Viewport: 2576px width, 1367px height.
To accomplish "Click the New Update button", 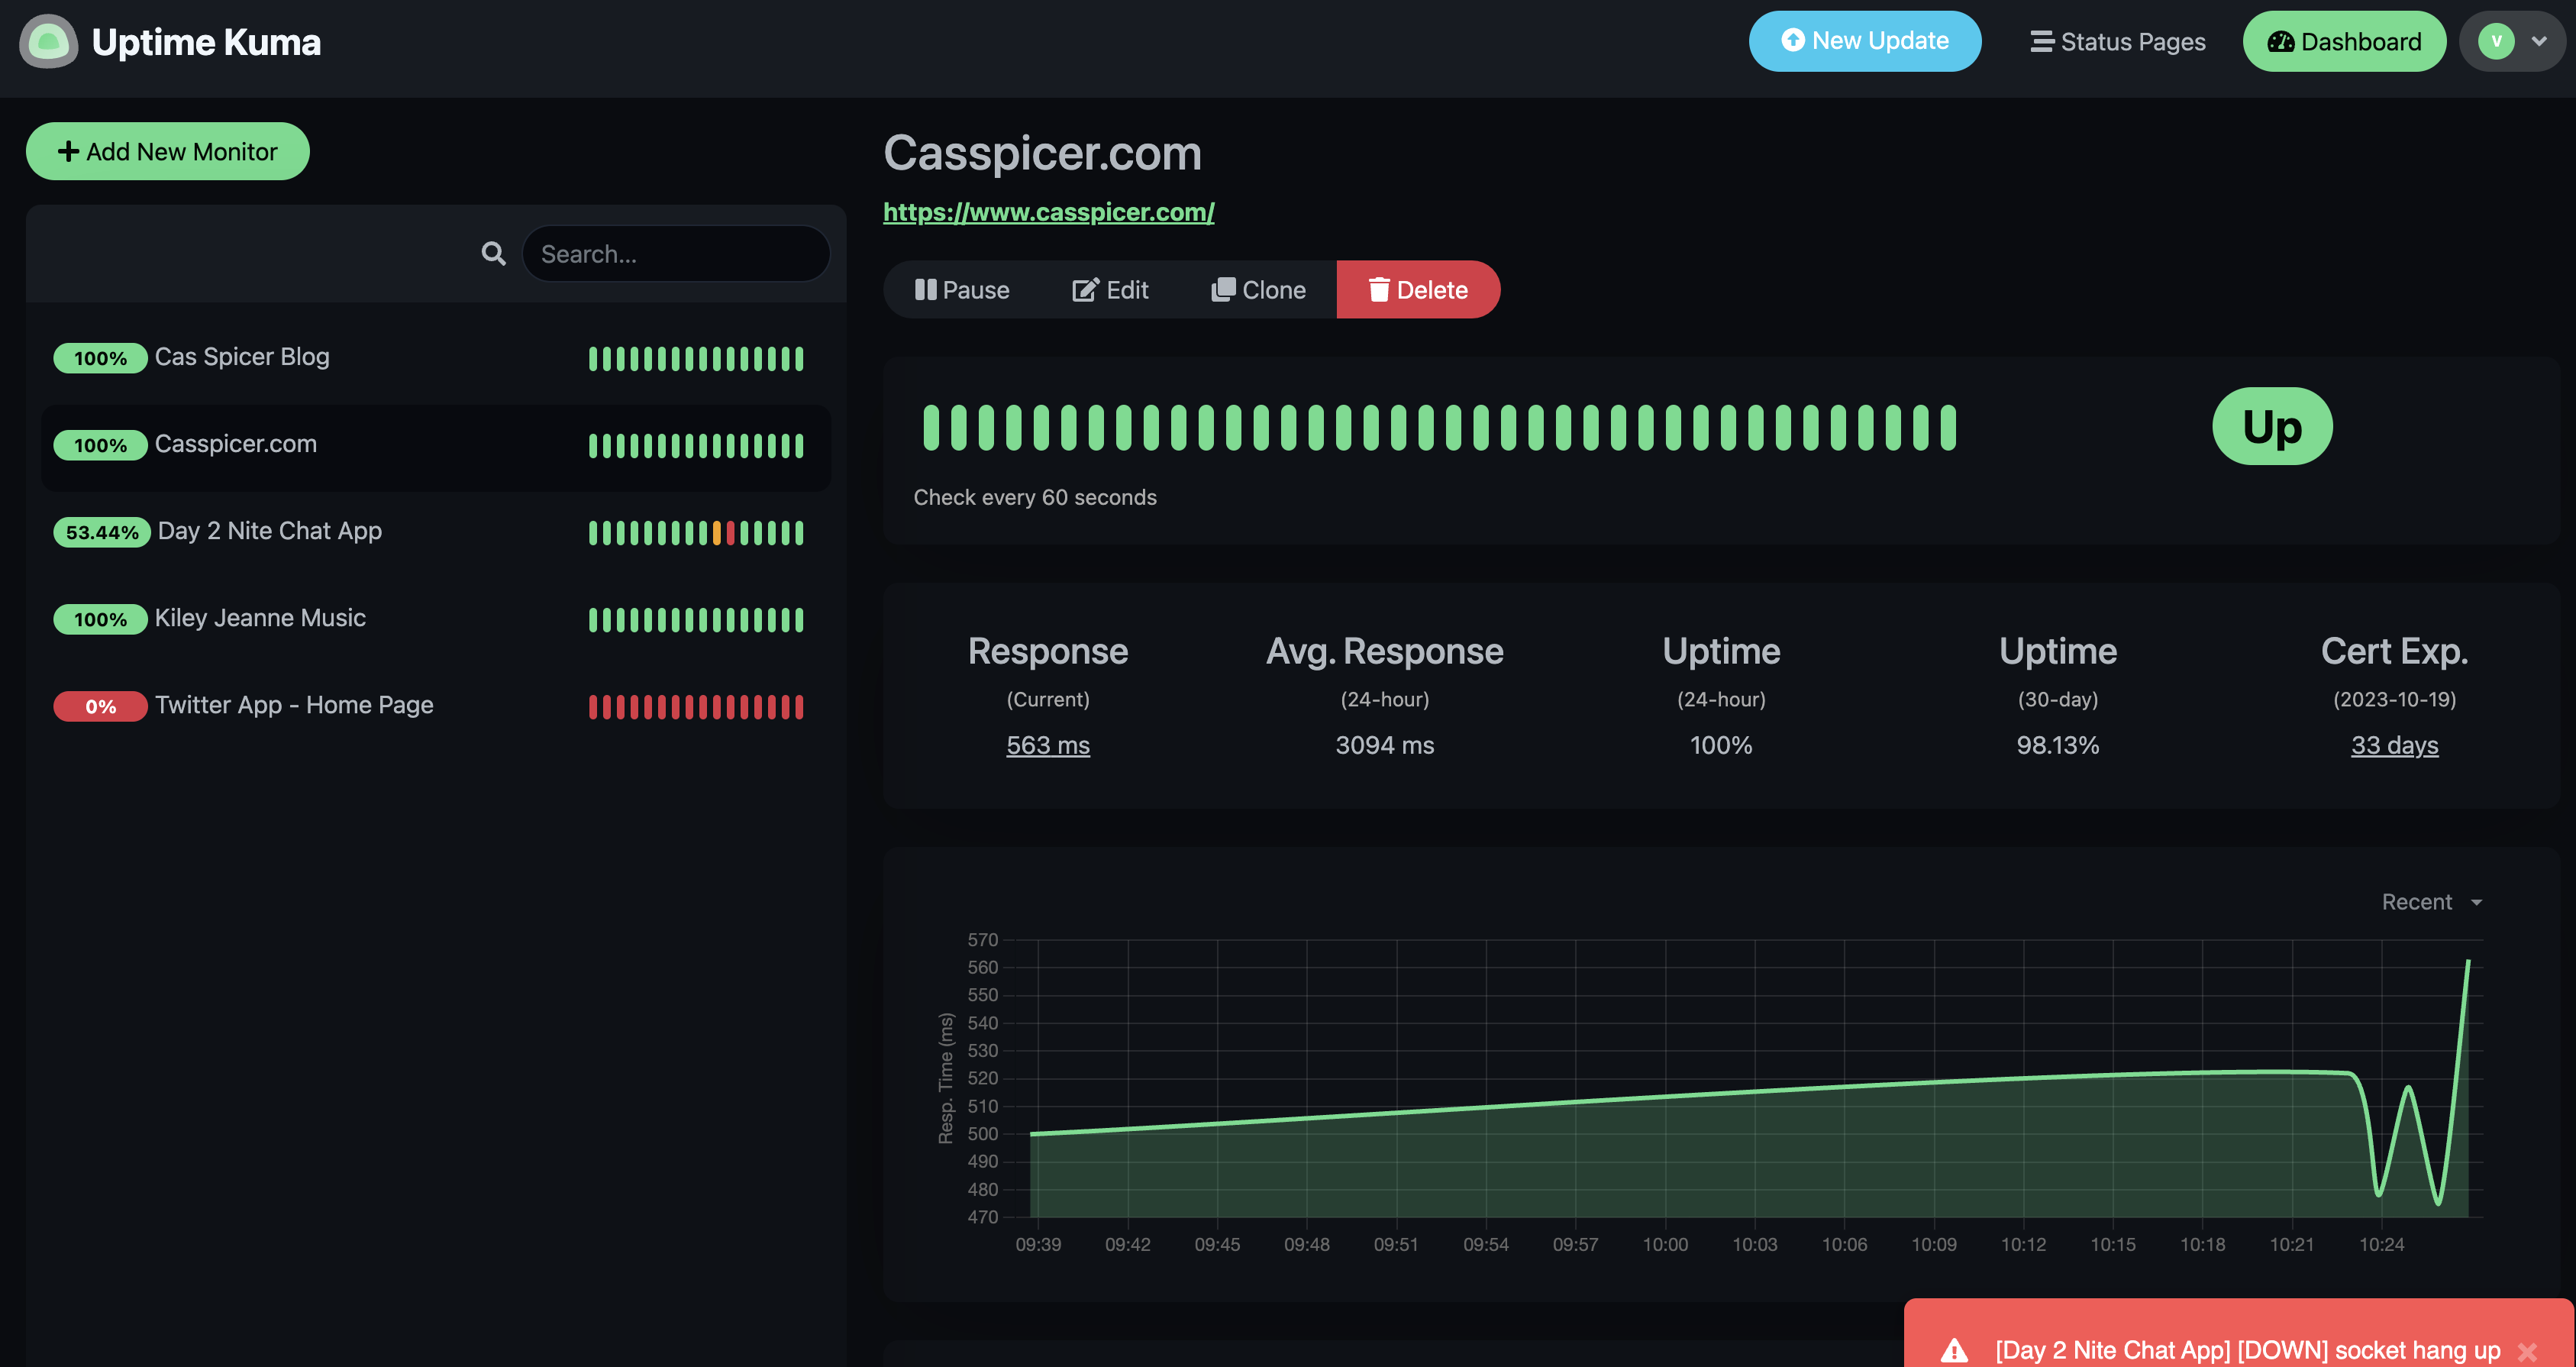I will click(x=1864, y=41).
